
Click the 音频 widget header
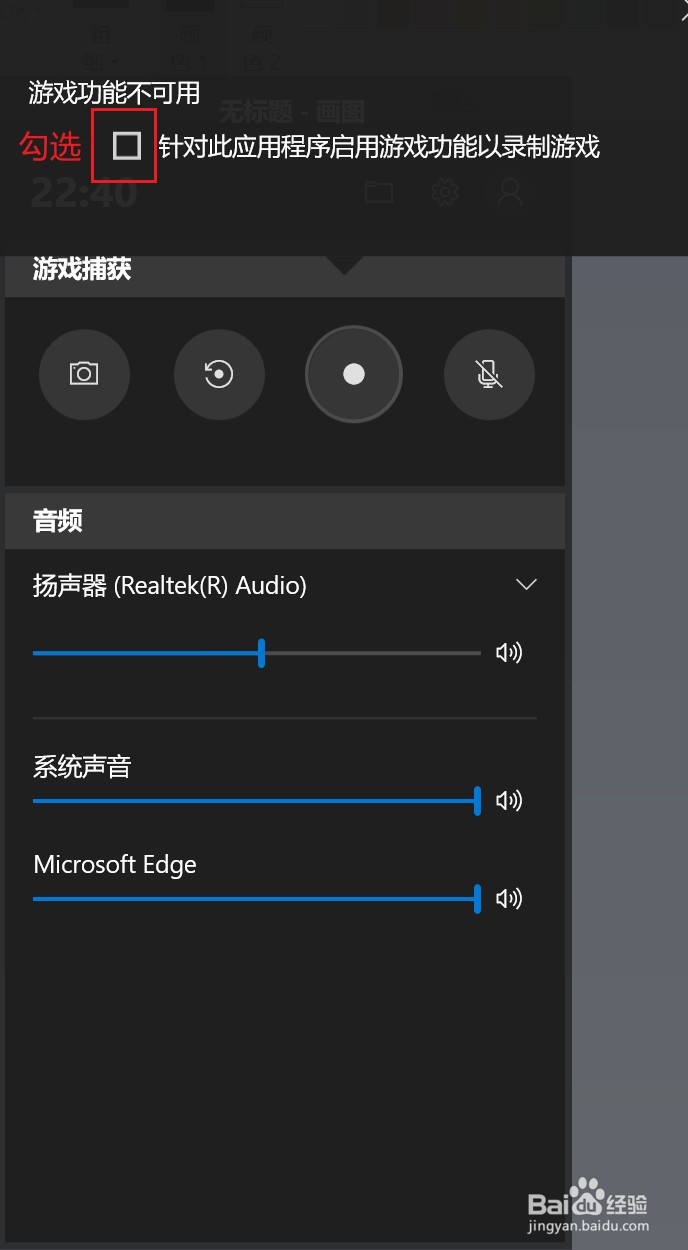coord(58,521)
